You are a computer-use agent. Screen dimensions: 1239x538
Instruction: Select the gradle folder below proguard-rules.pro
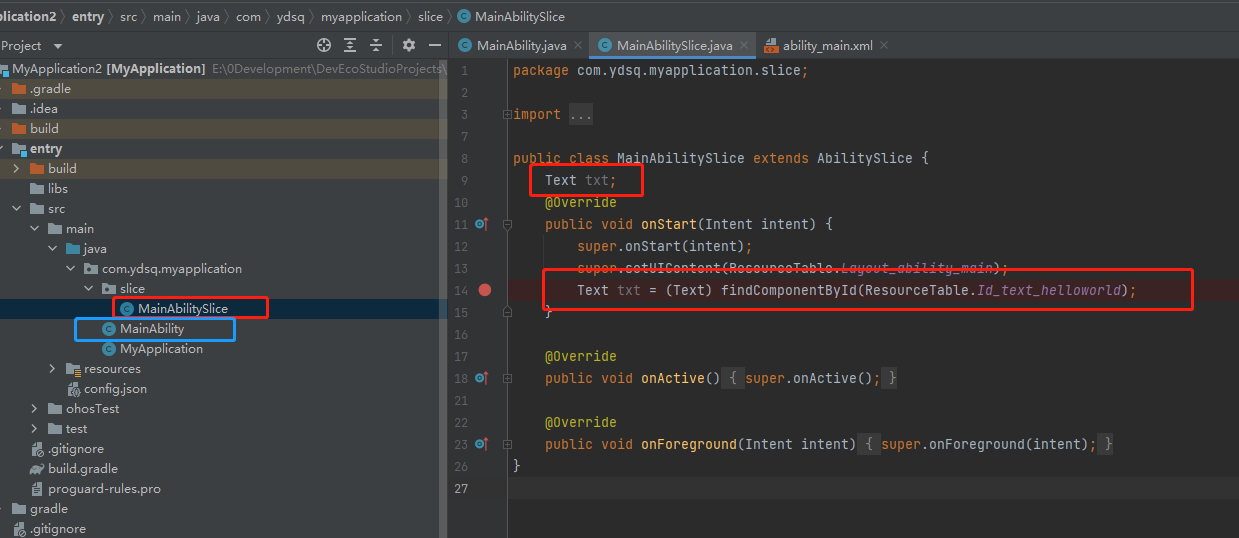pos(49,509)
